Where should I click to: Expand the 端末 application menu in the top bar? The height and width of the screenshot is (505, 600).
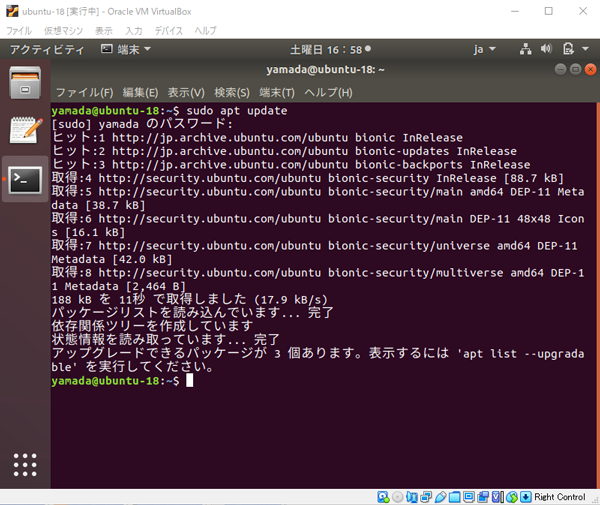(x=126, y=49)
